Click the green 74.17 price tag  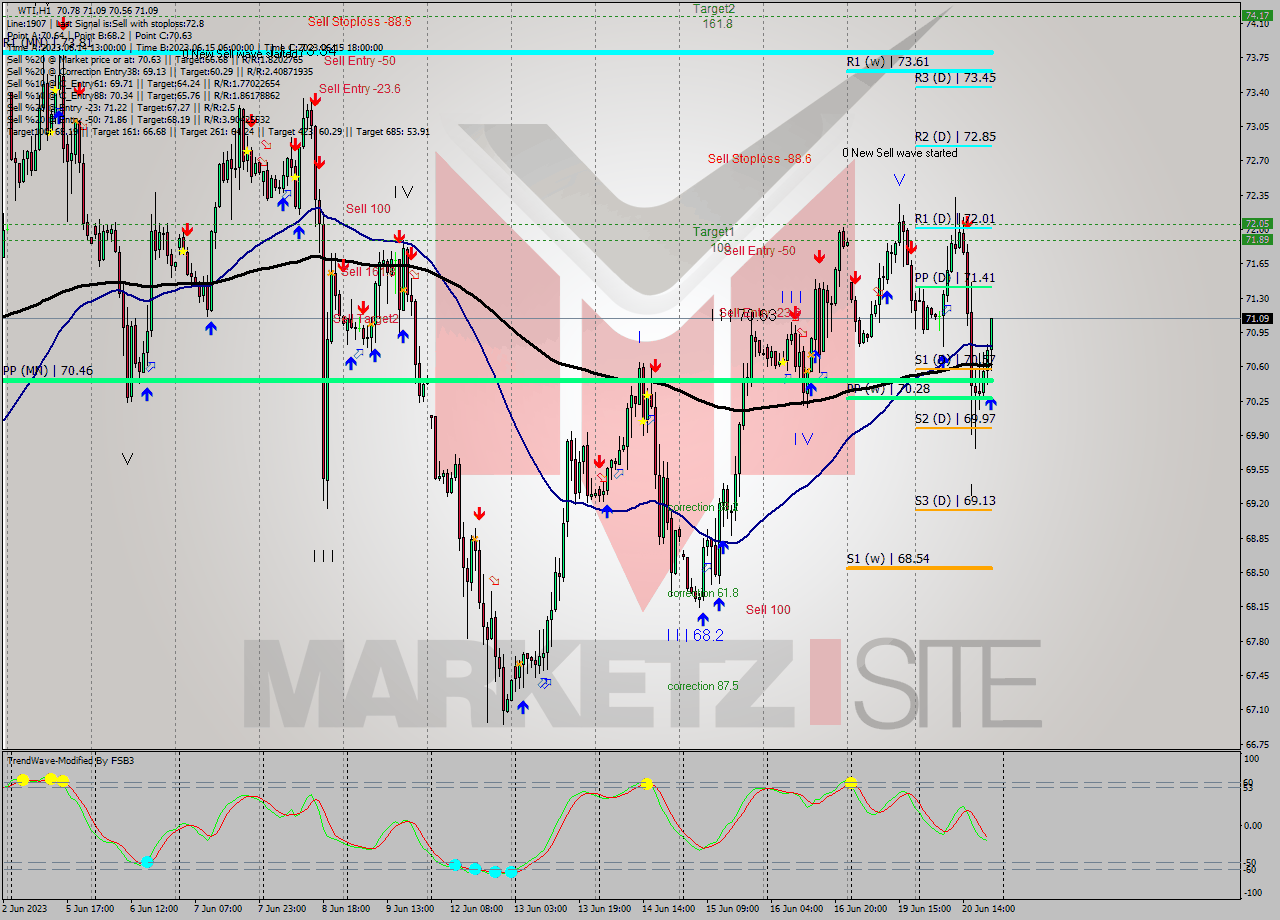(1257, 15)
